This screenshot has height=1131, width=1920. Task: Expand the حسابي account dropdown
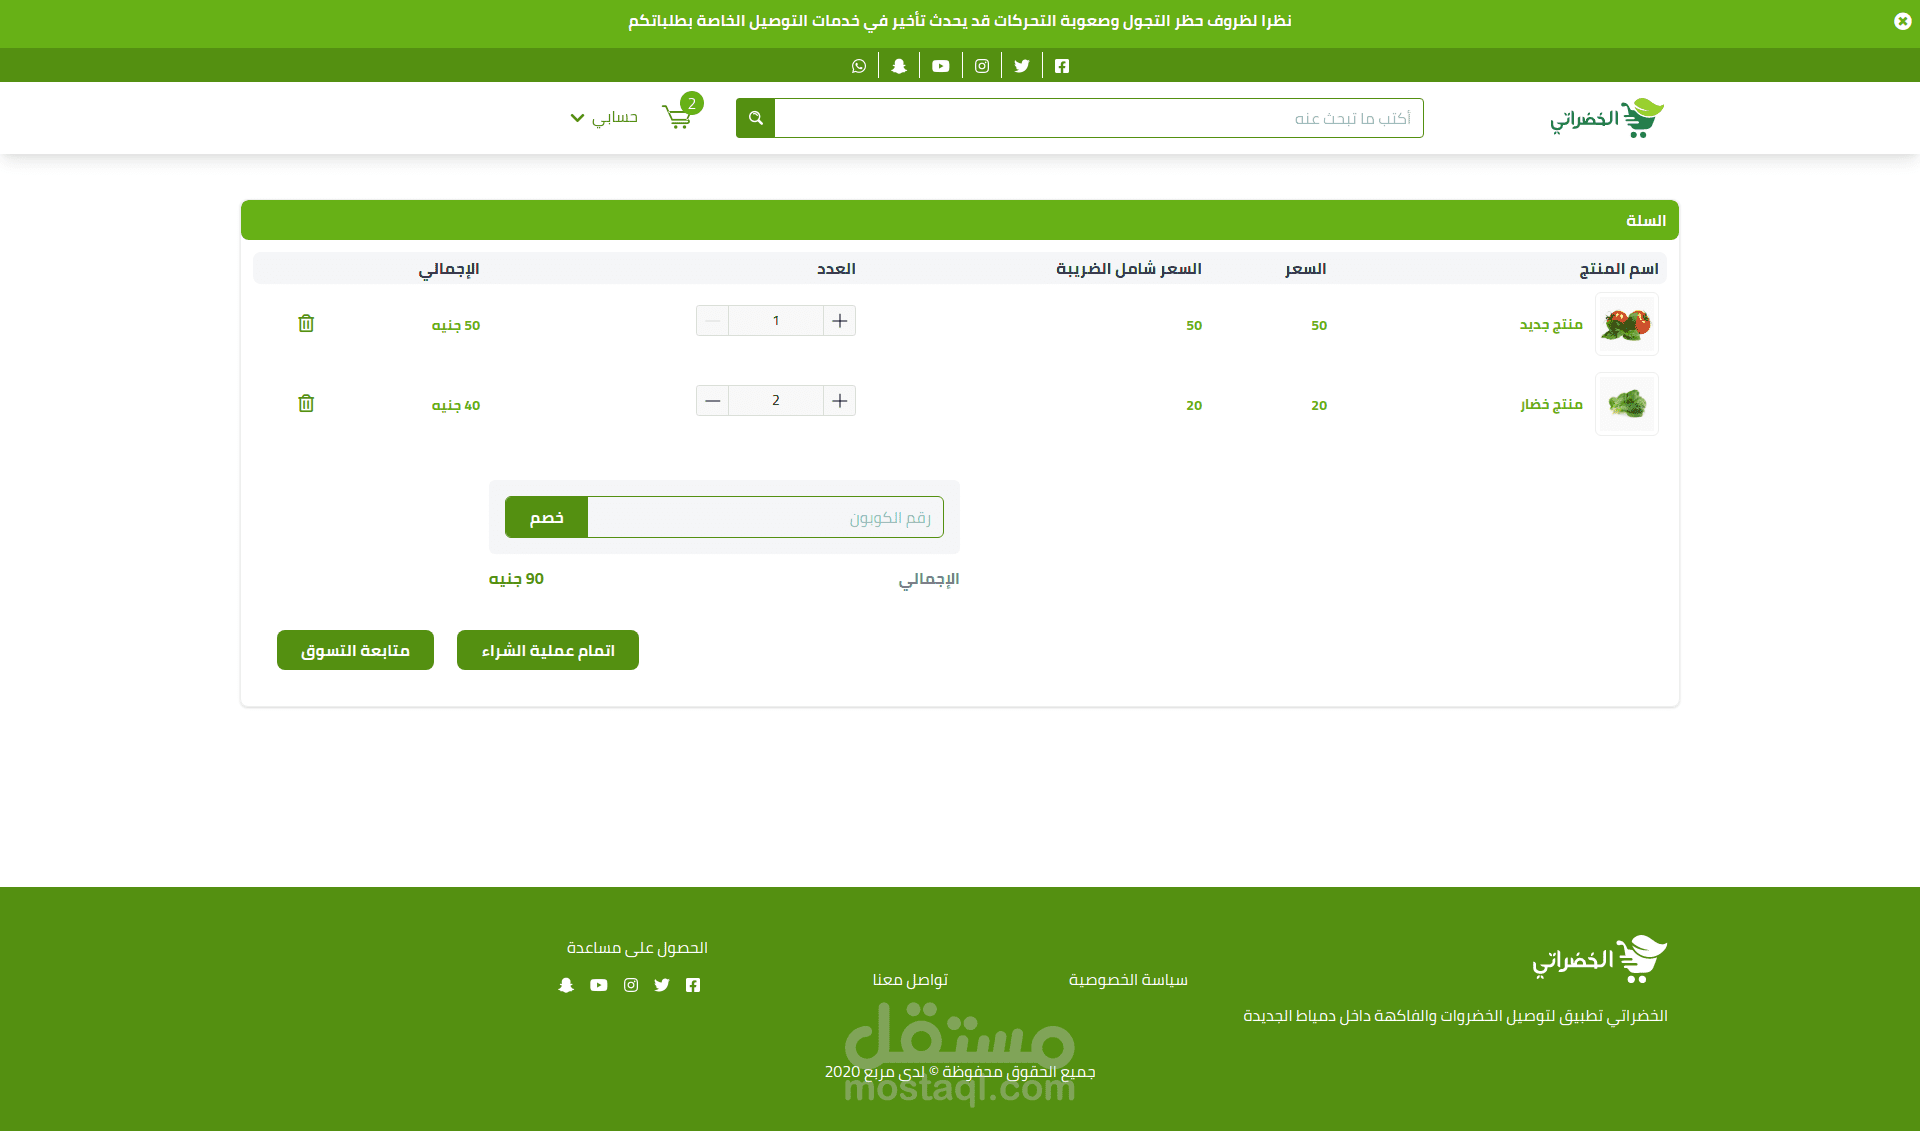[604, 118]
